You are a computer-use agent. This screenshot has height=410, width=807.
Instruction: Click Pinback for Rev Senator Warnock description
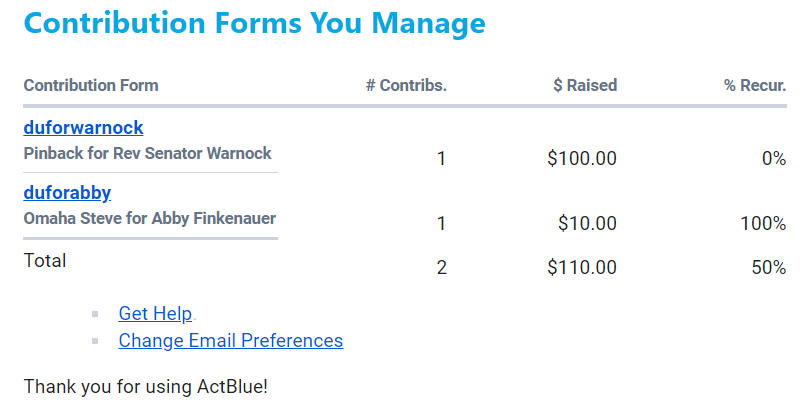tap(147, 154)
